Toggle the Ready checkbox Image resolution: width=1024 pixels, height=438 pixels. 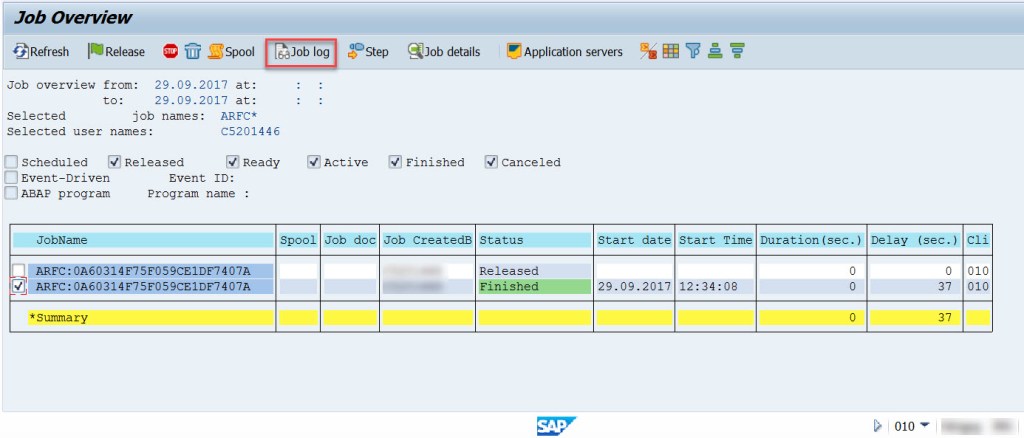click(x=233, y=162)
